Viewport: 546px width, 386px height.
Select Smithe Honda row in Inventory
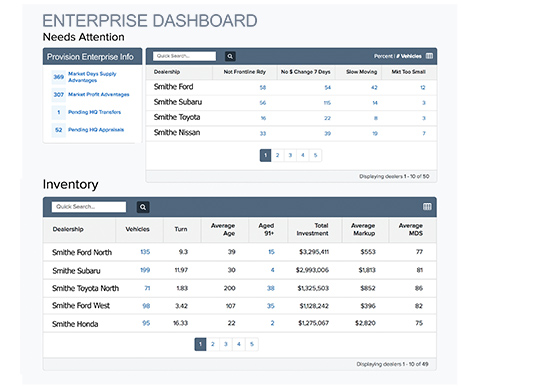coord(240,324)
